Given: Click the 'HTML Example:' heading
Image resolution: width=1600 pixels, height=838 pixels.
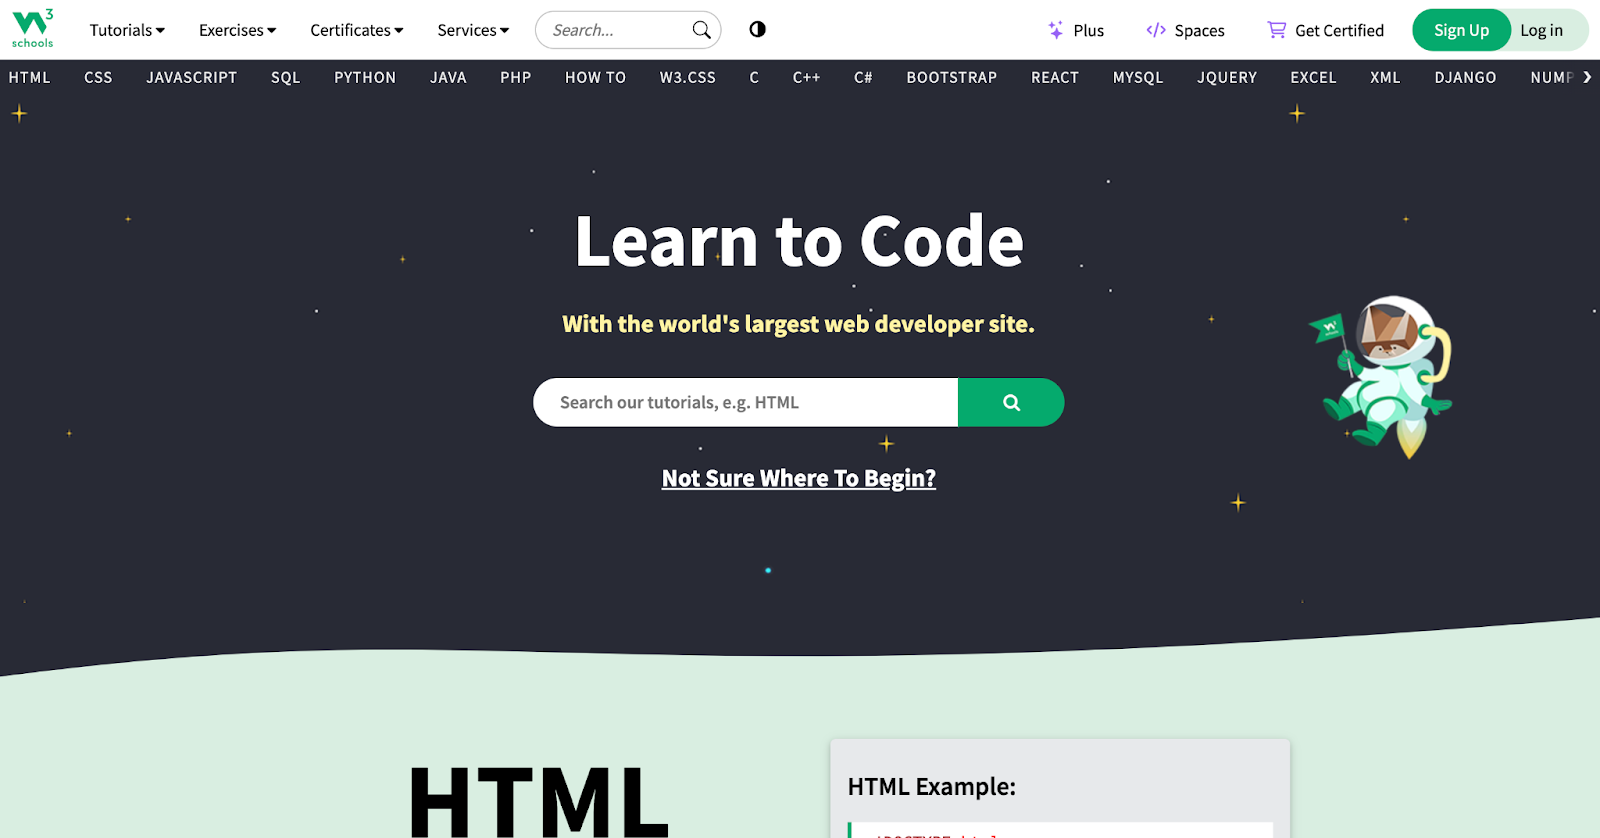Looking at the screenshot, I should pyautogui.click(x=931, y=787).
